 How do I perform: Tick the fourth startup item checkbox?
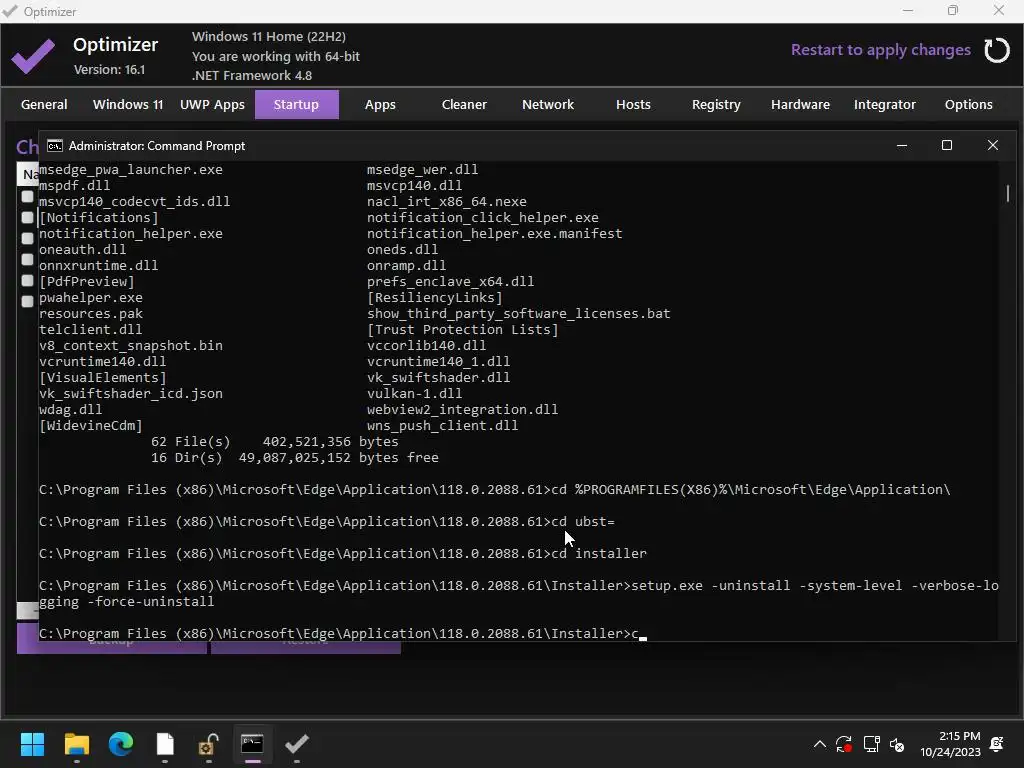pyautogui.click(x=27, y=259)
